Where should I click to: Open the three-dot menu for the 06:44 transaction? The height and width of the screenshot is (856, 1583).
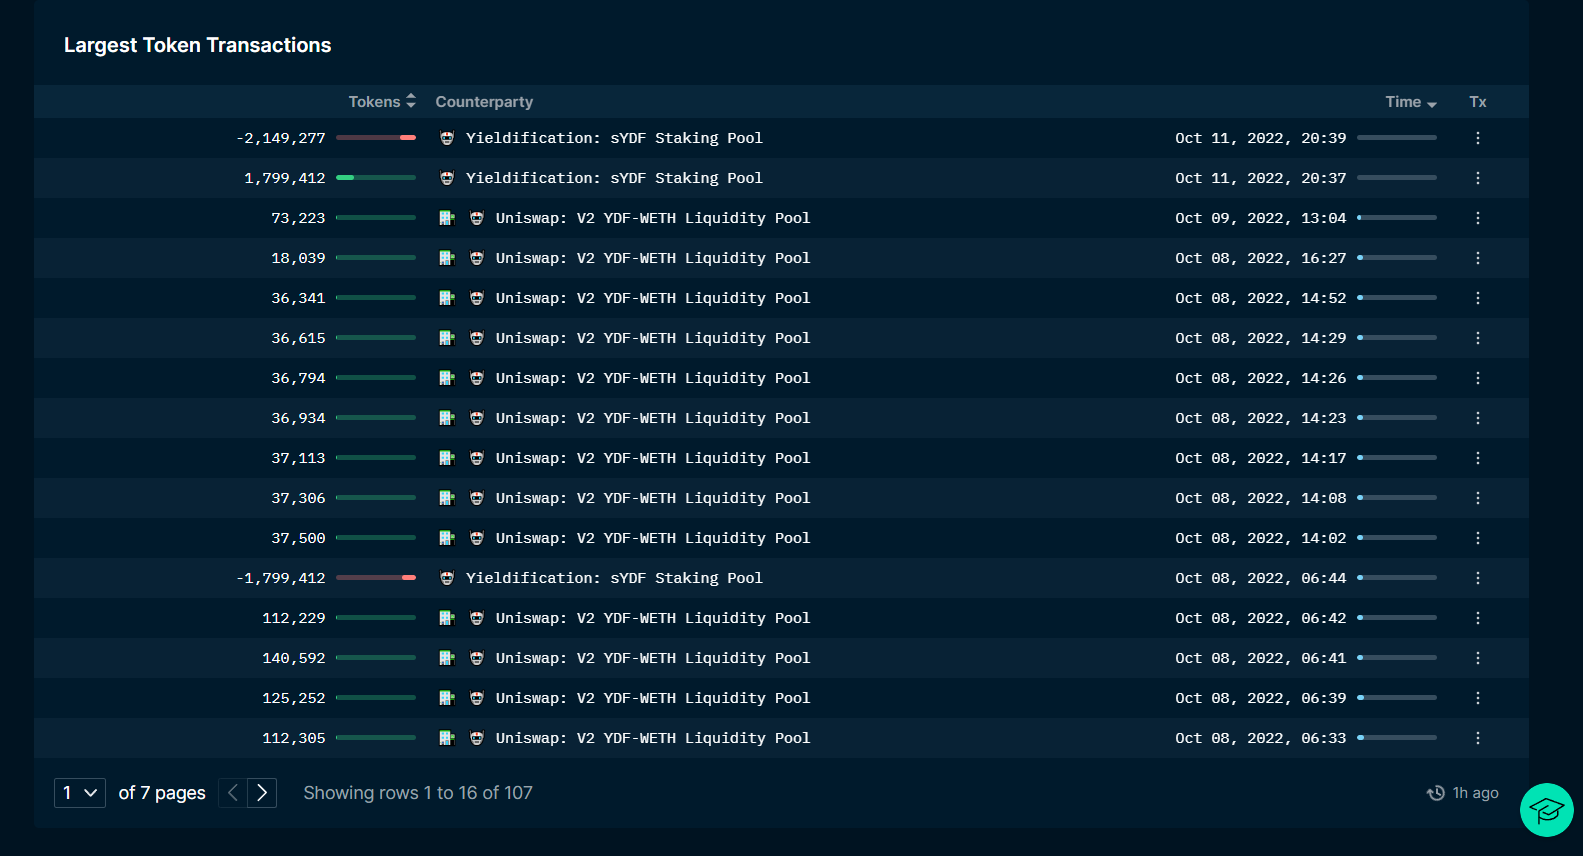[x=1478, y=578]
